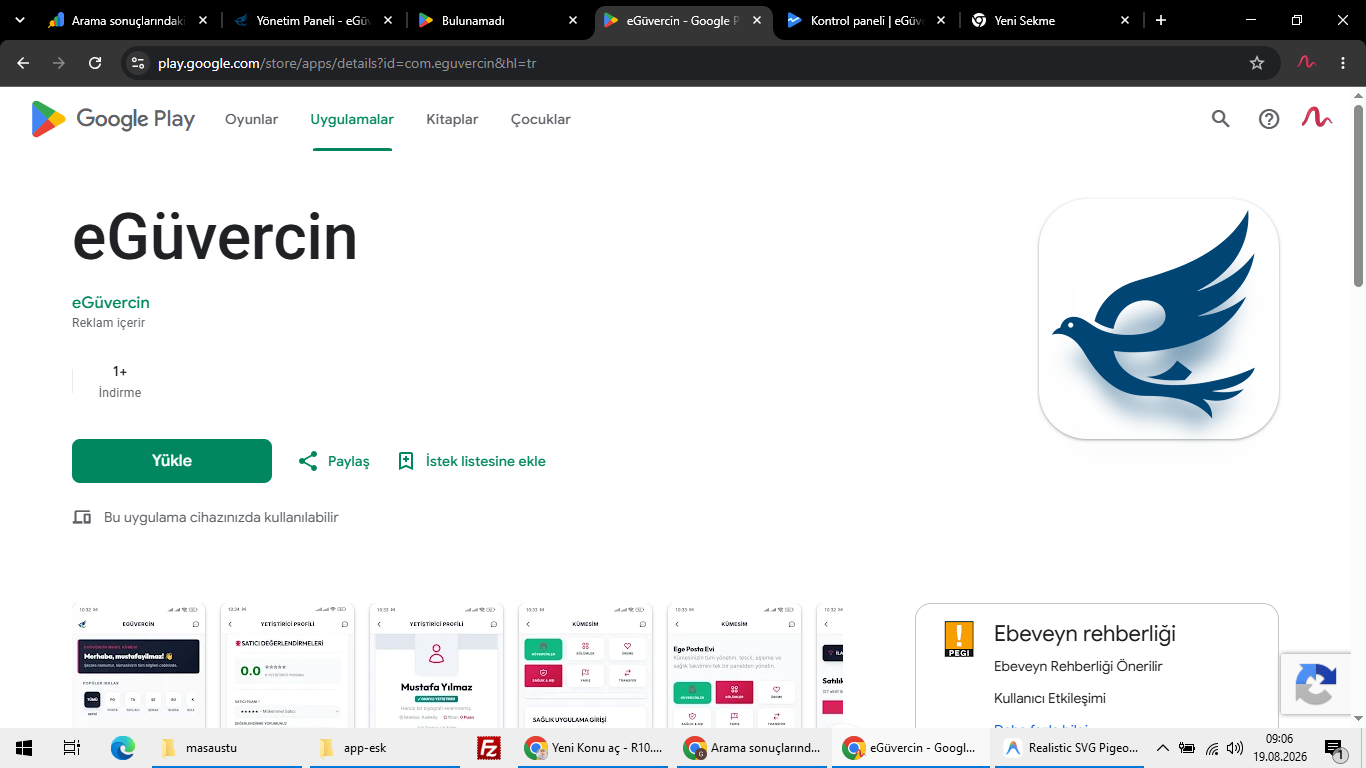Open the Mustafa Yılmaz profile screenshot

tap(437, 666)
